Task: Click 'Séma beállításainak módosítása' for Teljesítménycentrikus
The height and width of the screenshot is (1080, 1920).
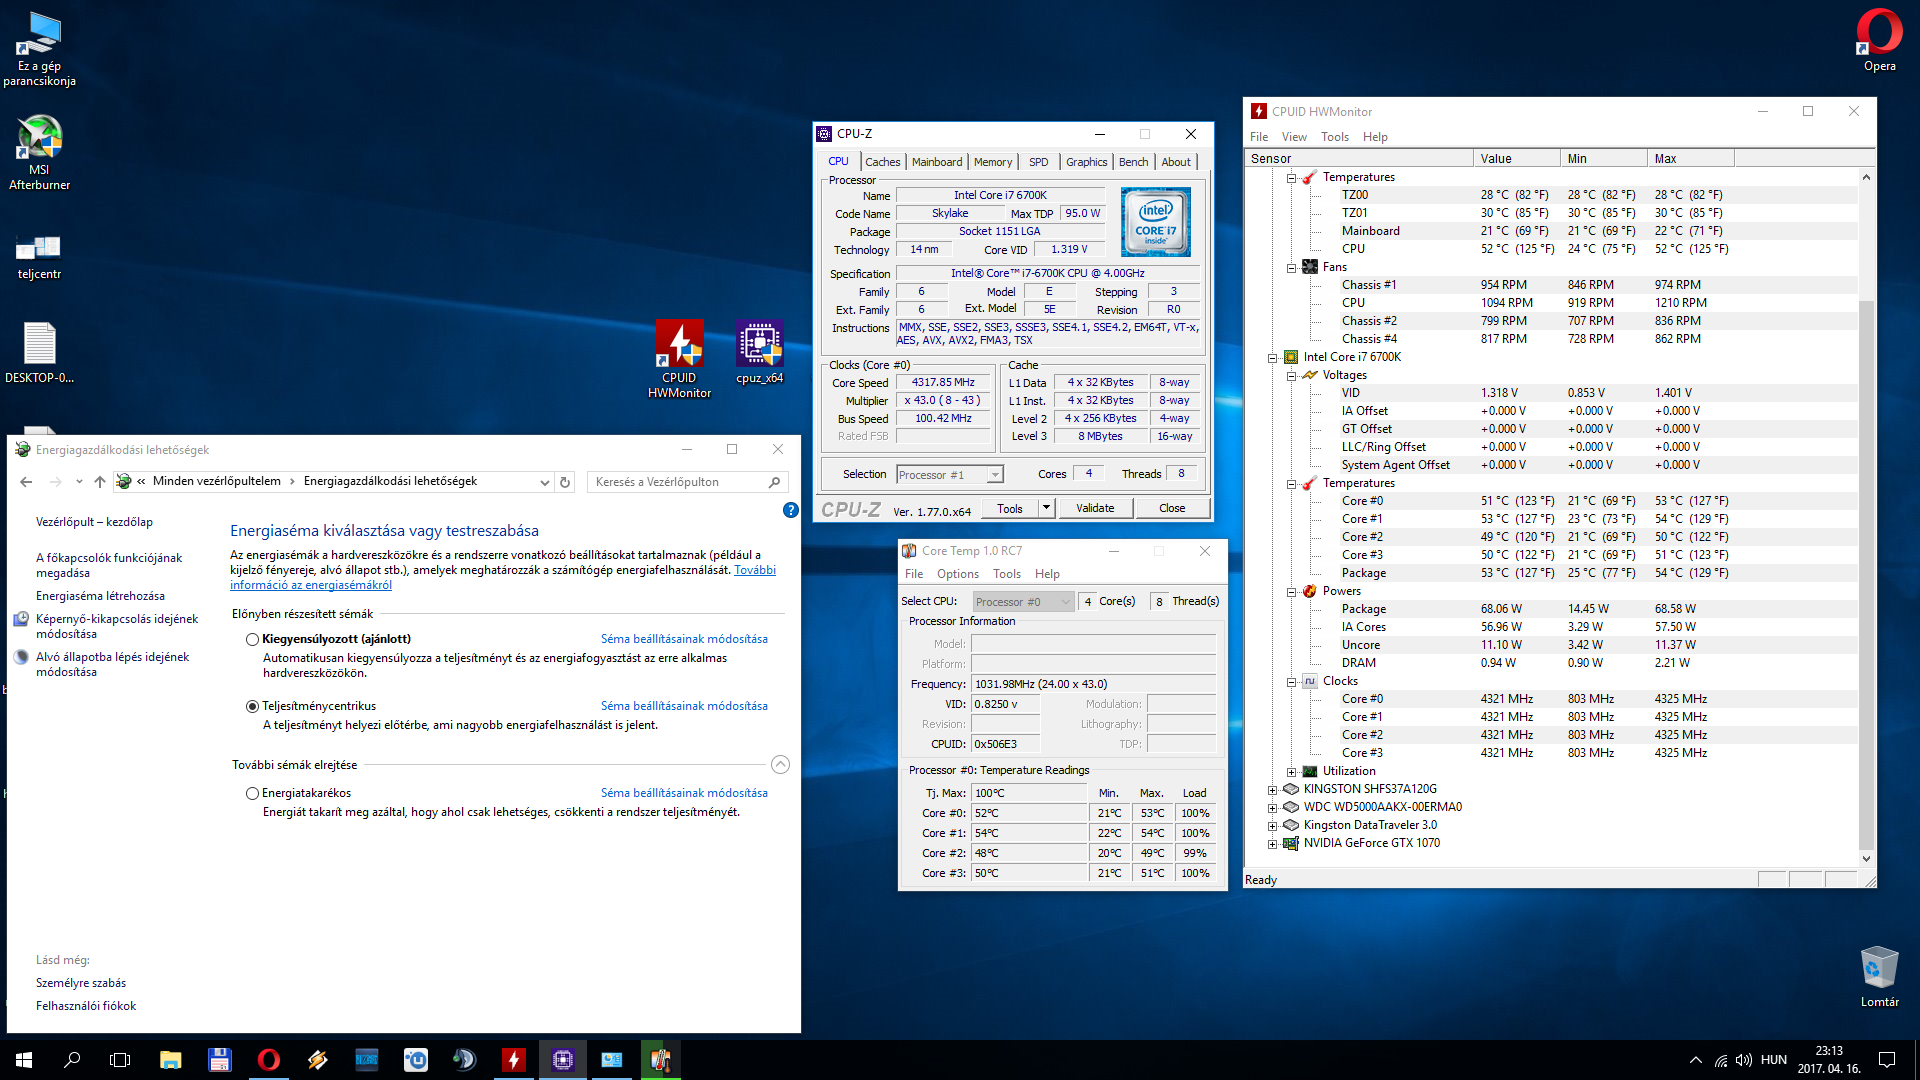Action: pyautogui.click(x=684, y=706)
